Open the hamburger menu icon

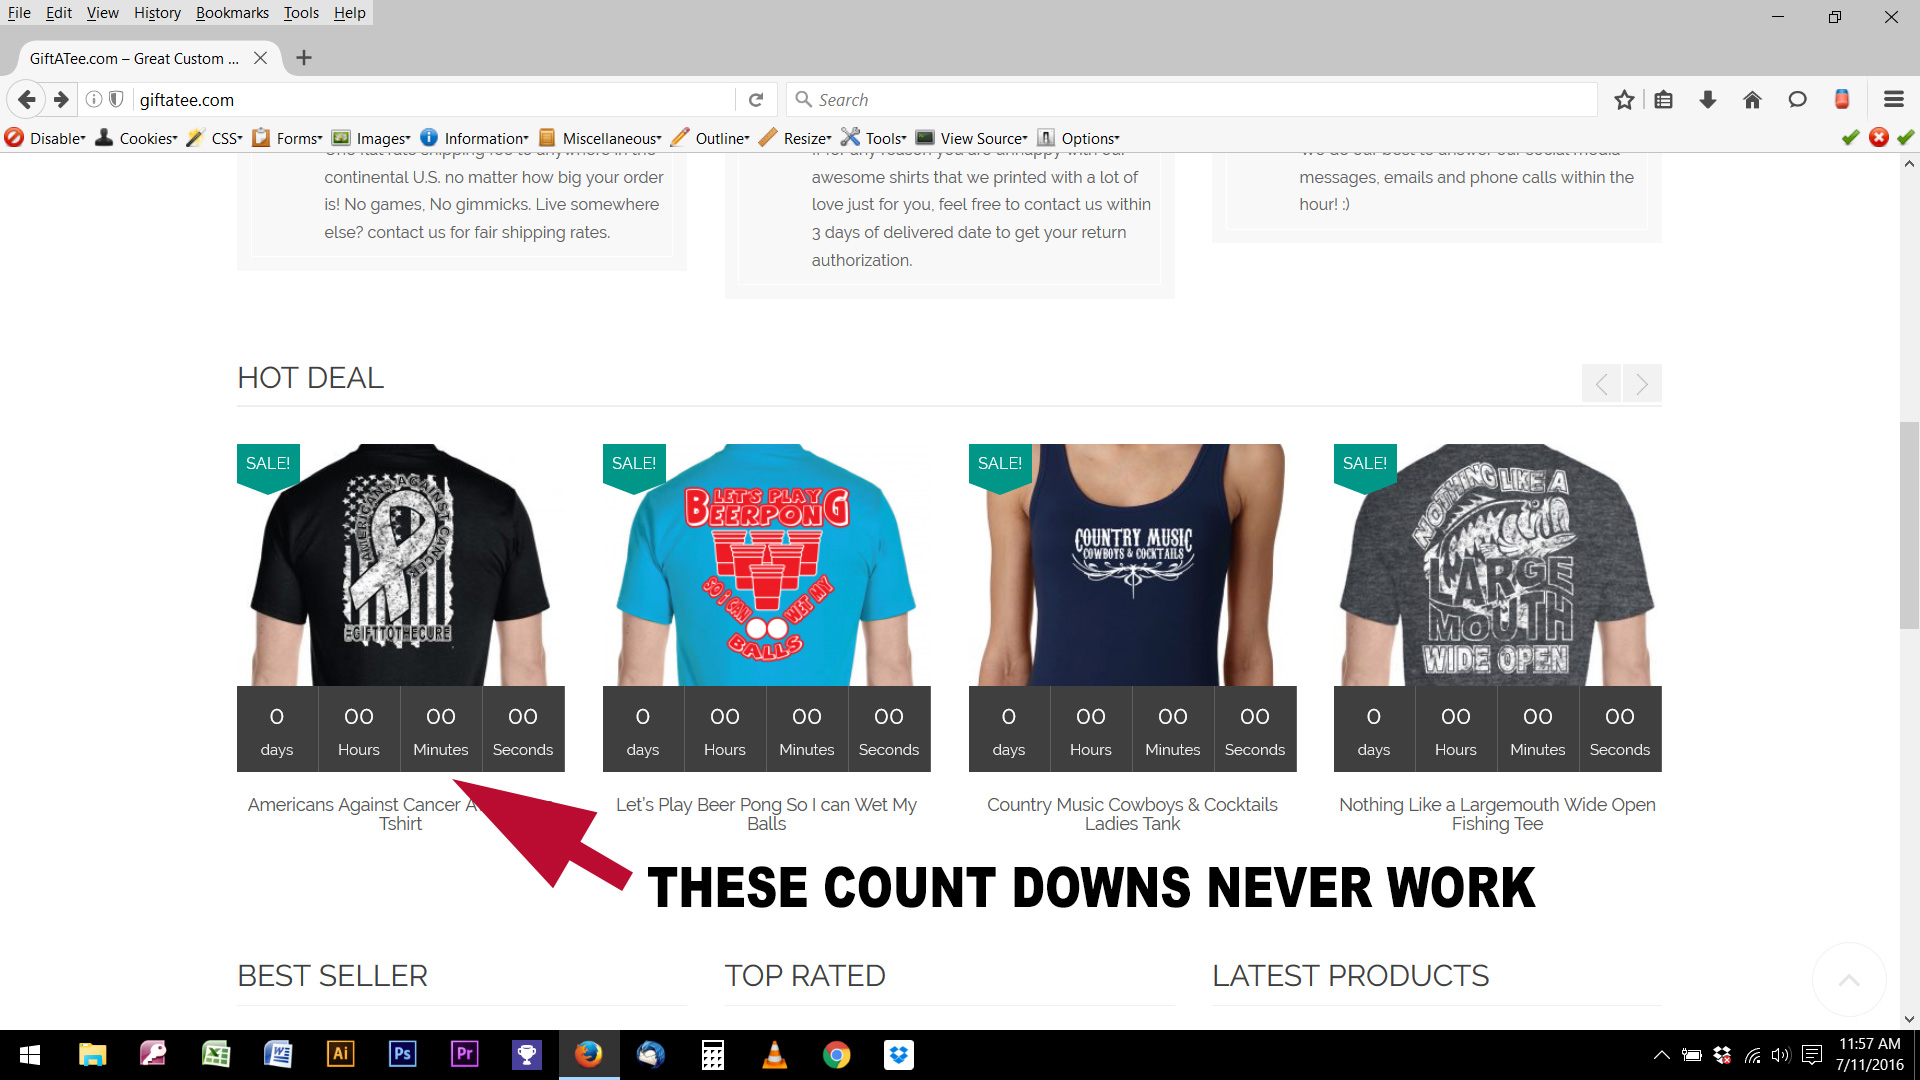1893,99
